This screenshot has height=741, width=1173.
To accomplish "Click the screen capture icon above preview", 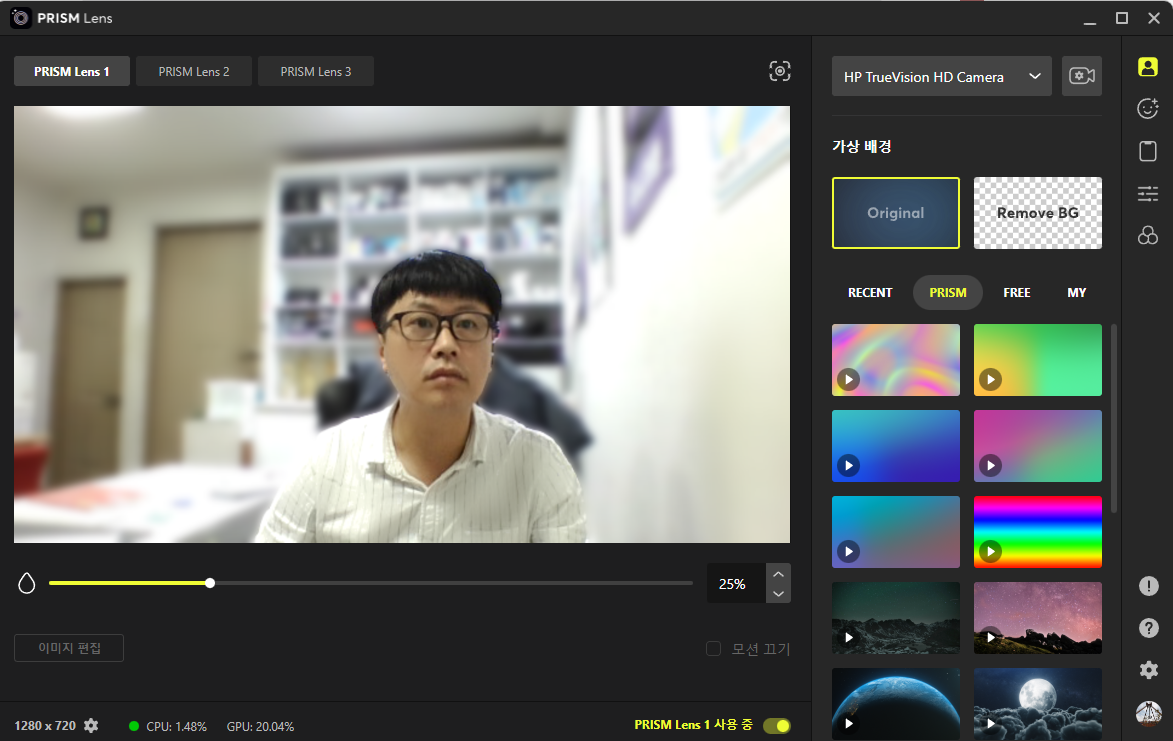I will tap(780, 71).
